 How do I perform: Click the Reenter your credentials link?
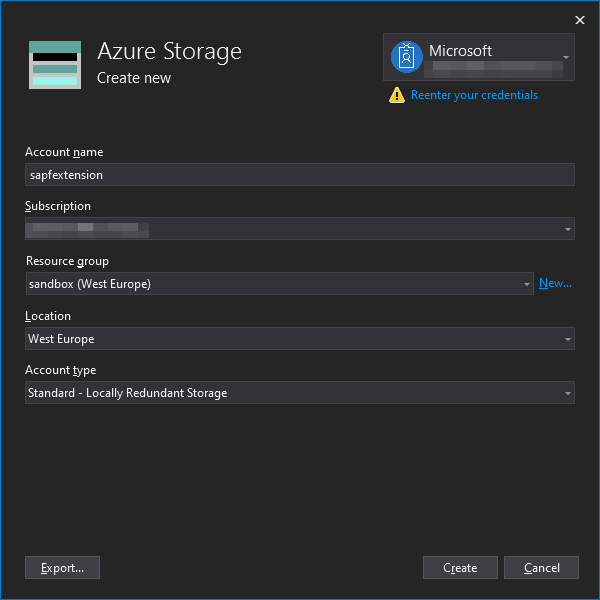[x=474, y=95]
